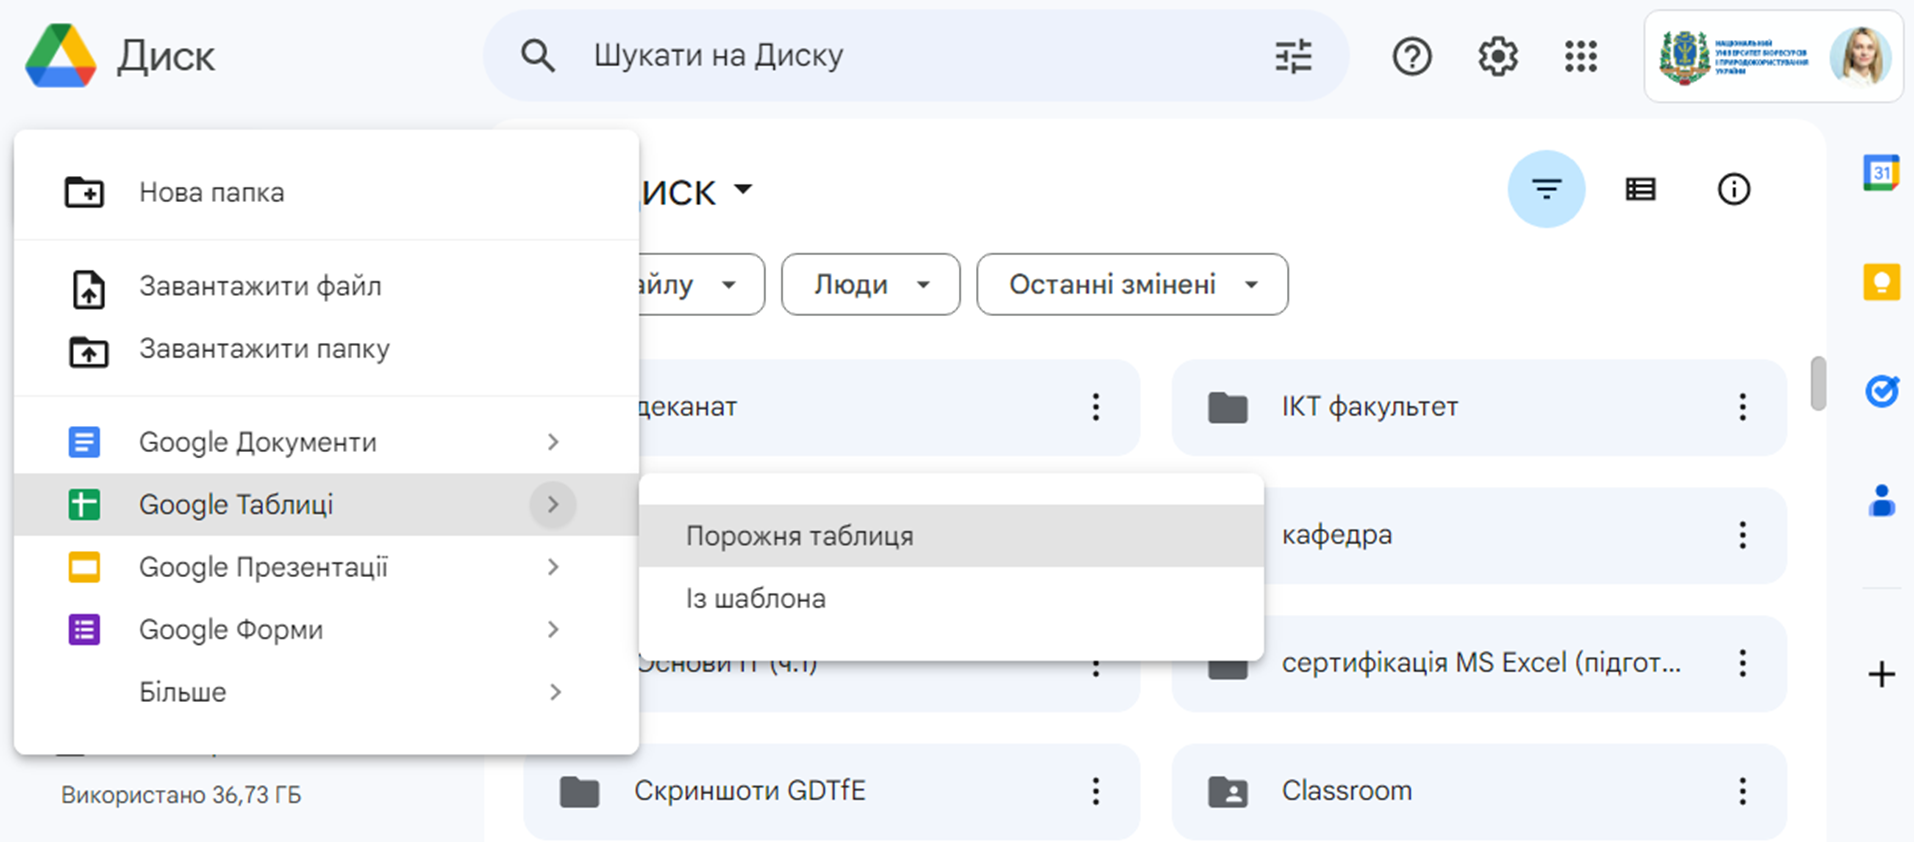Expand Google Документи submenu arrow
Image resolution: width=1914 pixels, height=842 pixels.
coord(553,442)
